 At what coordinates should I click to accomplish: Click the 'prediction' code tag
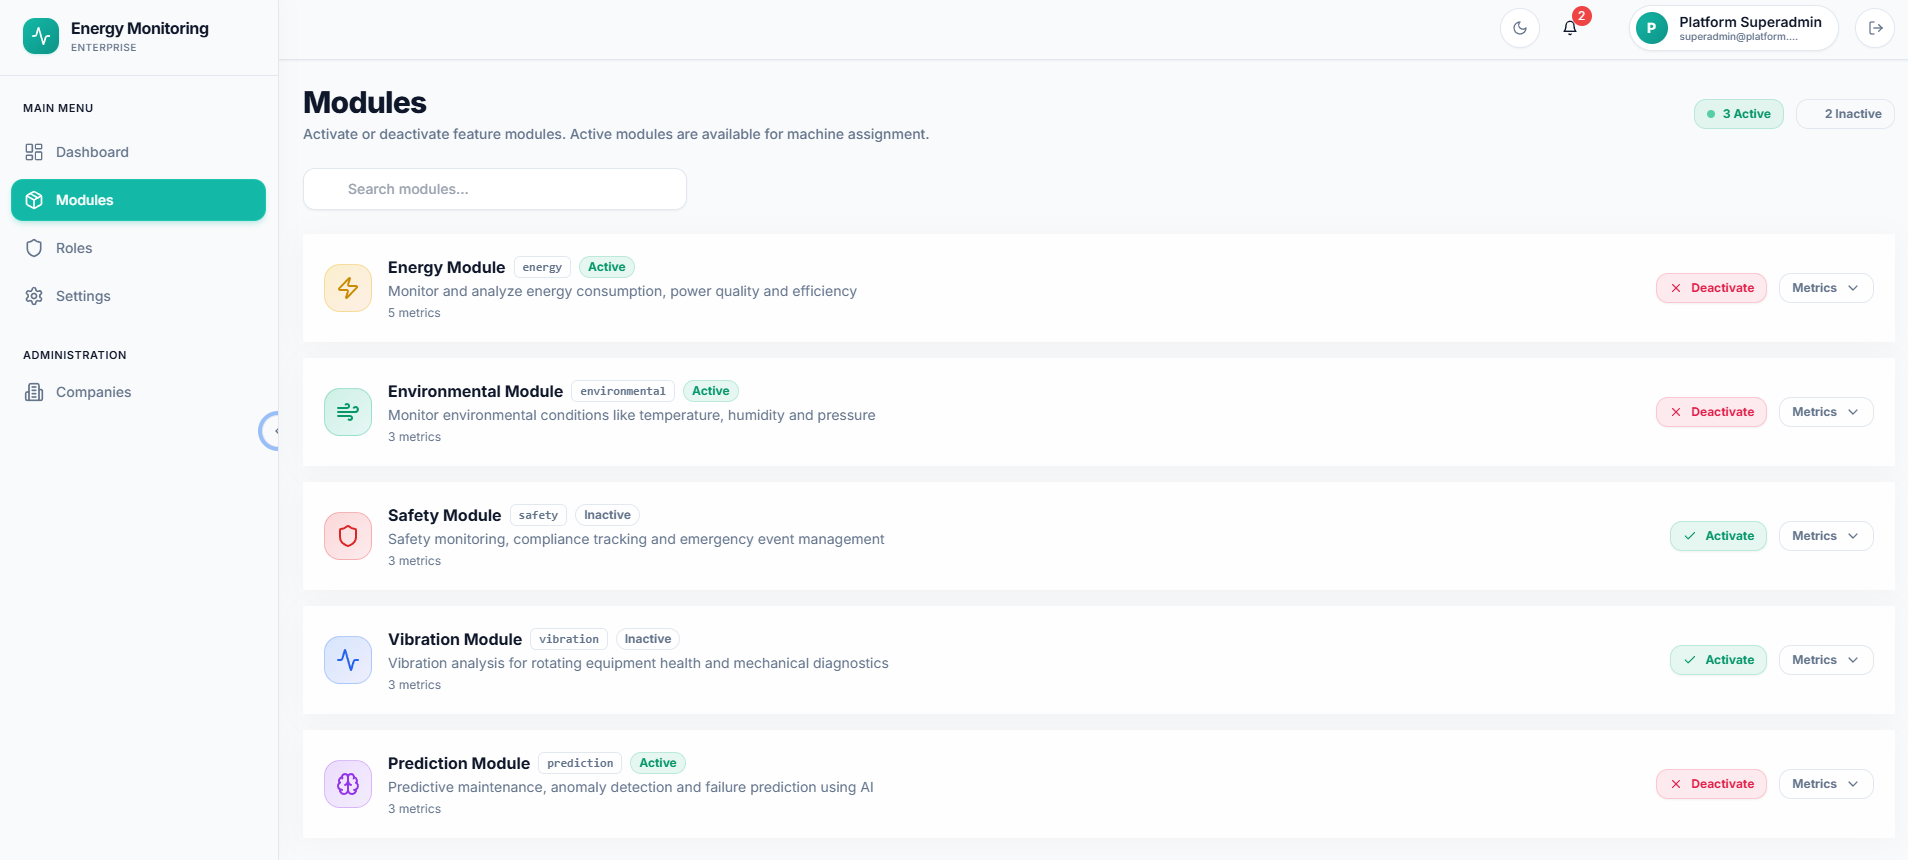[580, 763]
